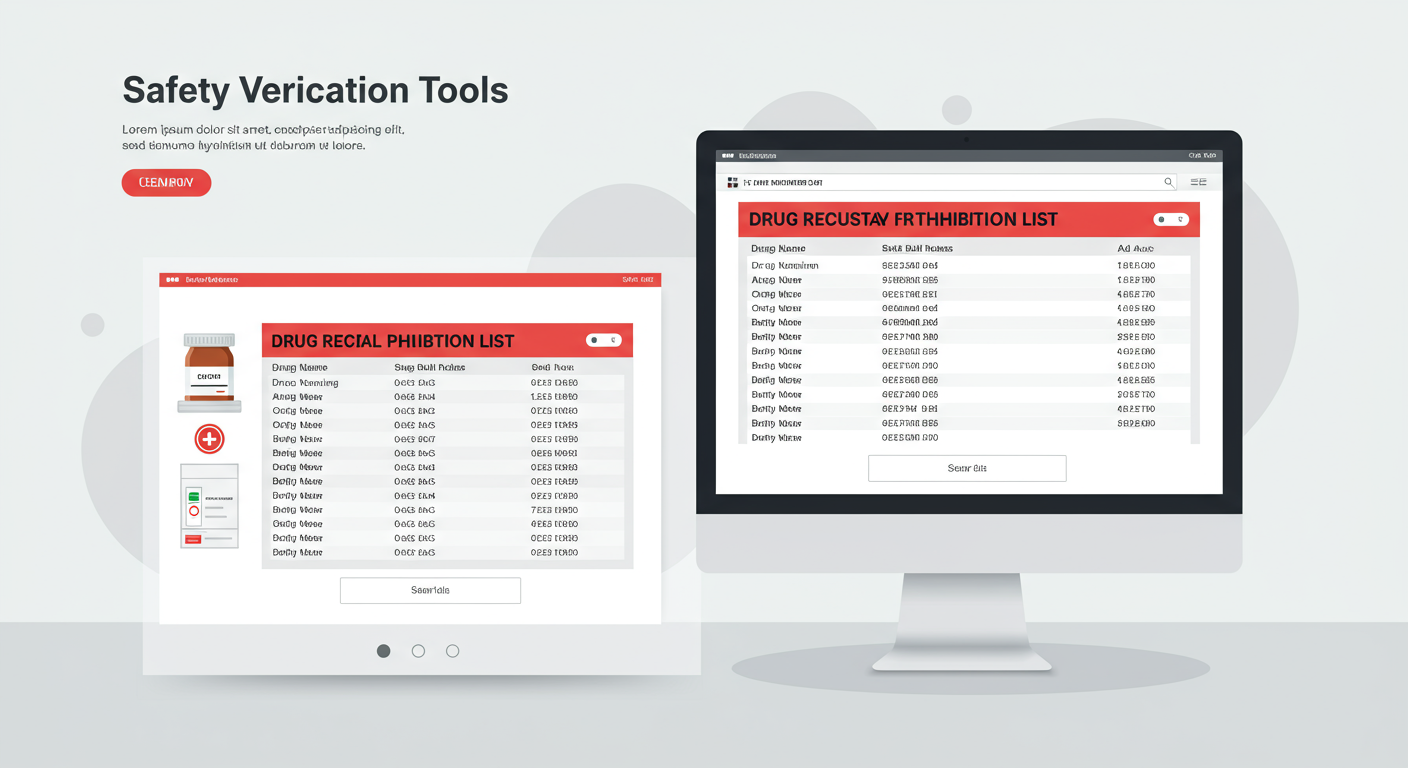Click inside the monitor's search input field

click(x=950, y=183)
